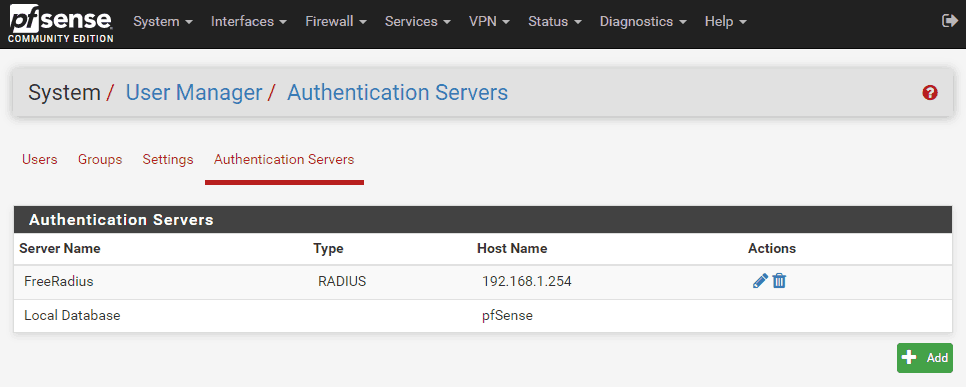The height and width of the screenshot is (387, 966).
Task: Click the logout icon in top bar
Action: coord(949,21)
